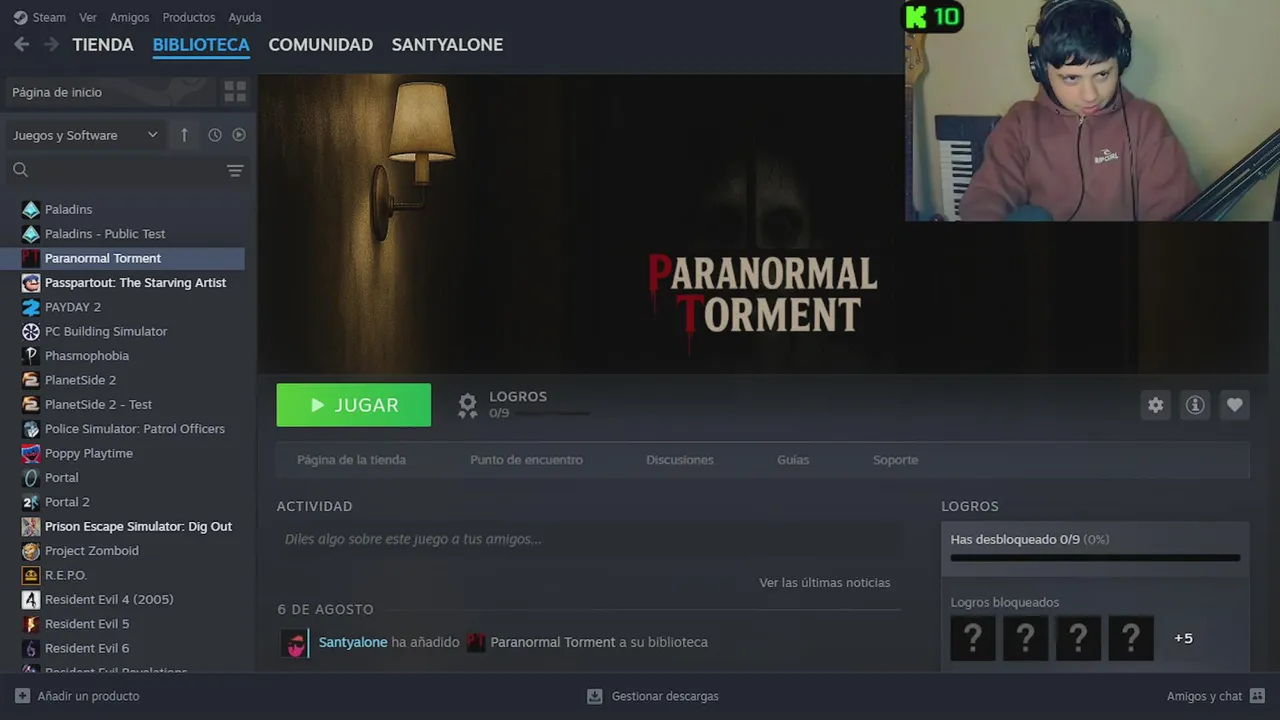Open the Guías link
Image resolution: width=1280 pixels, height=720 pixels.
[793, 460]
